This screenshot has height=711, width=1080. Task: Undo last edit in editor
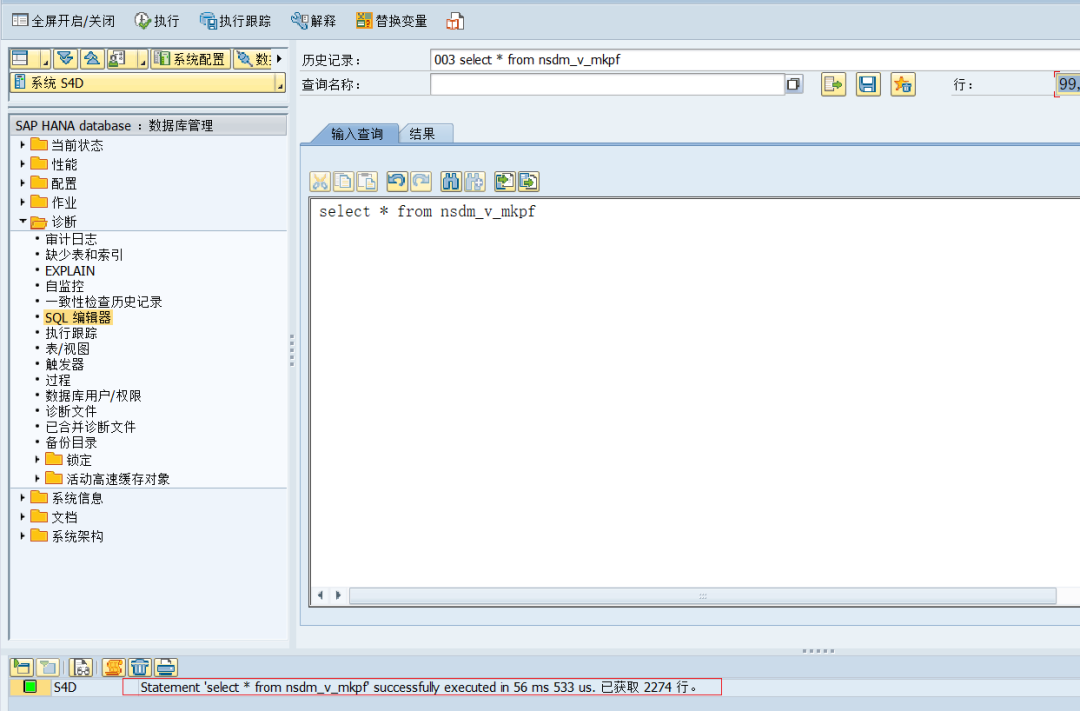(397, 181)
